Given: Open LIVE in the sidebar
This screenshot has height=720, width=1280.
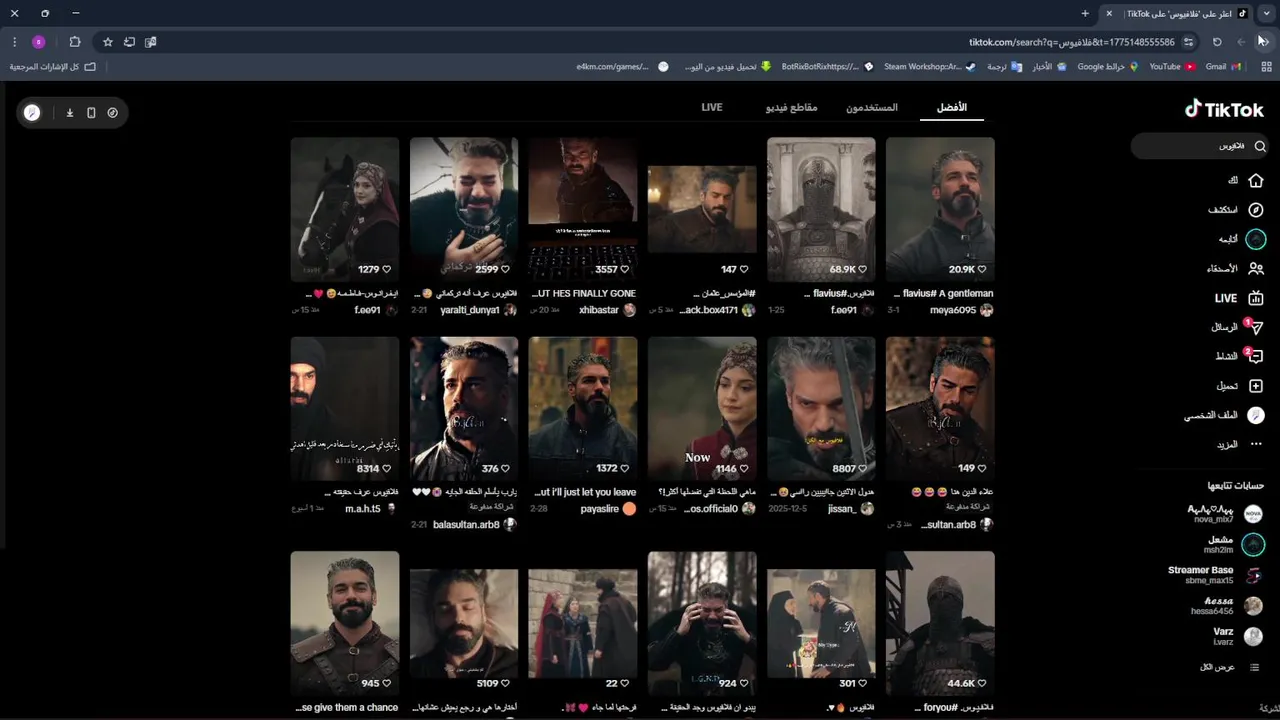Looking at the screenshot, I should tap(1239, 298).
